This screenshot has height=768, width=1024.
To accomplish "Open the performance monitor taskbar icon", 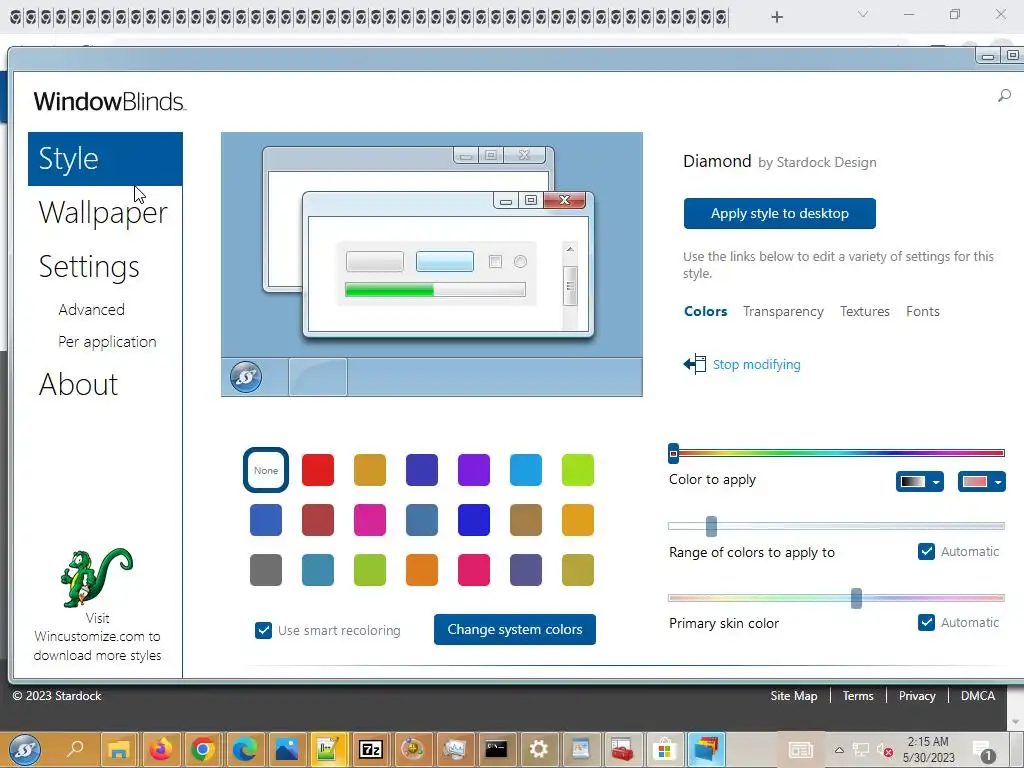I will (x=455, y=750).
